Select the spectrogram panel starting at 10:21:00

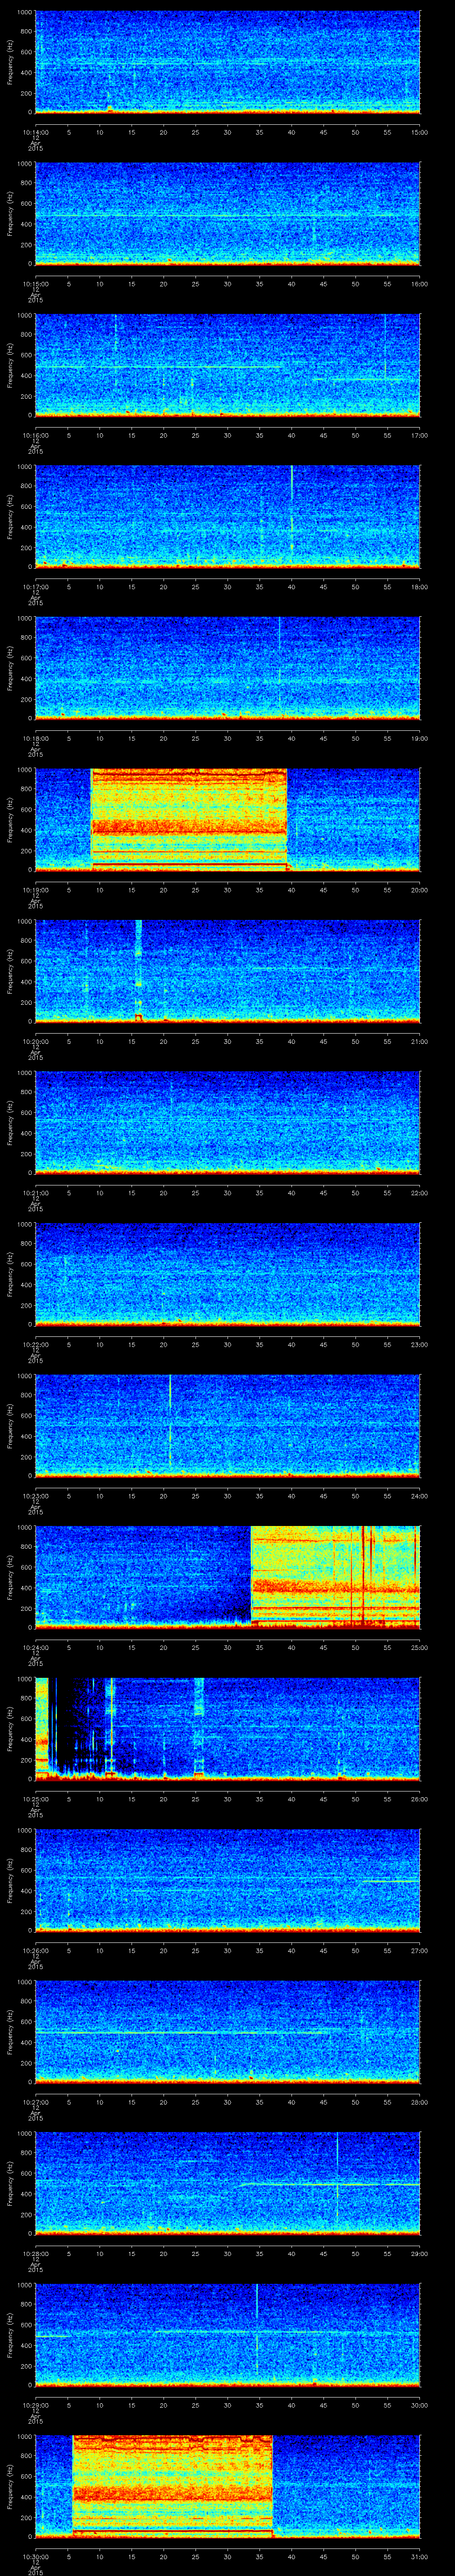227,1123
